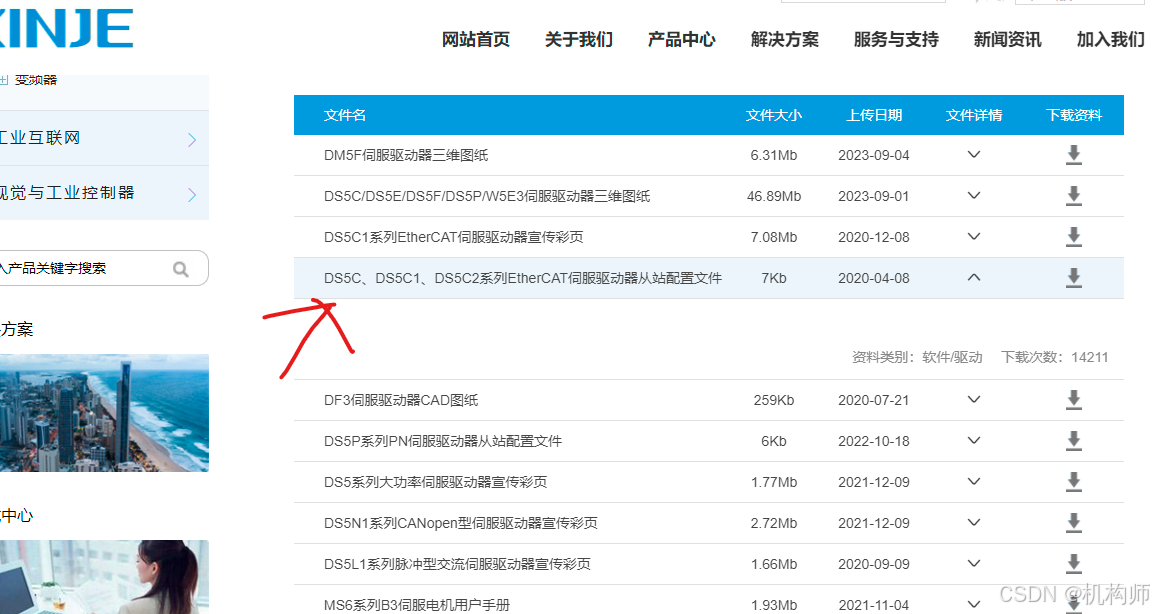
Task: Open the 服务与支持 menu
Action: (x=896, y=39)
